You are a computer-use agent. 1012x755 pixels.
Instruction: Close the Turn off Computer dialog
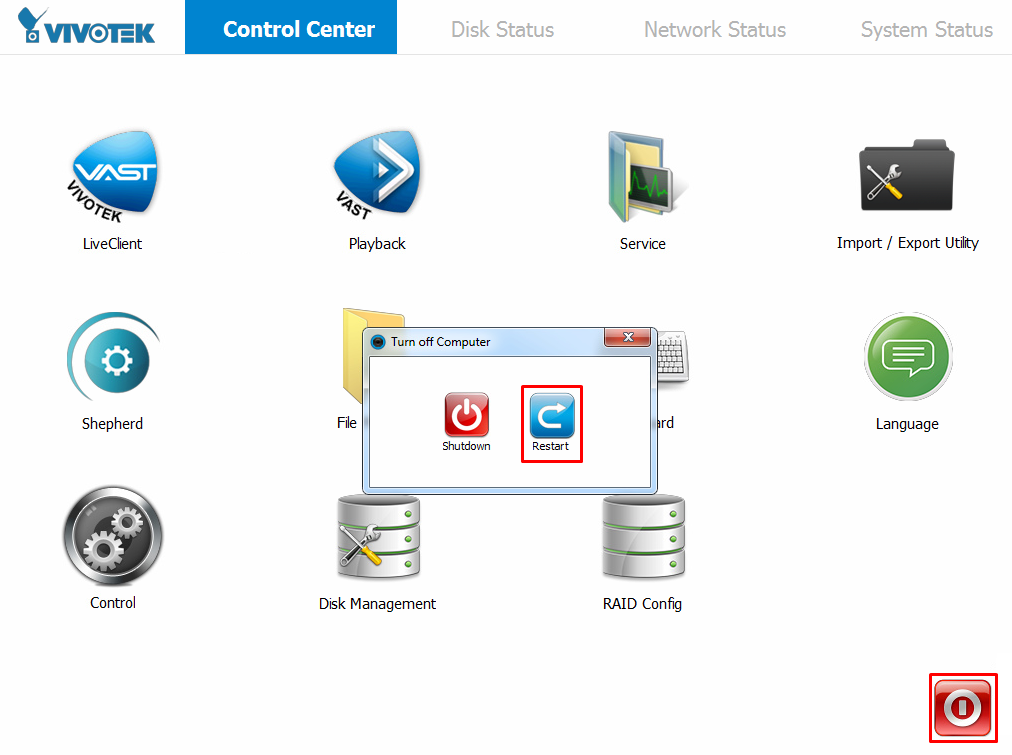point(627,337)
